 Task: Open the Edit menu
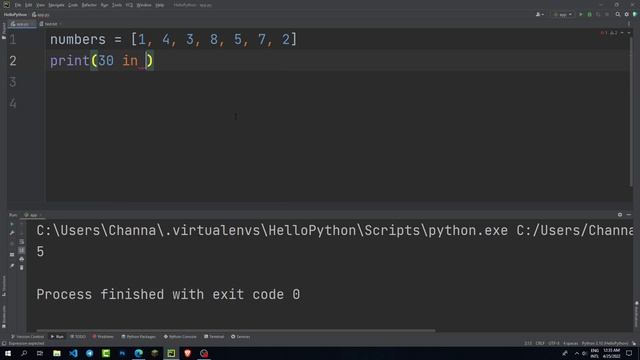coord(29,5)
